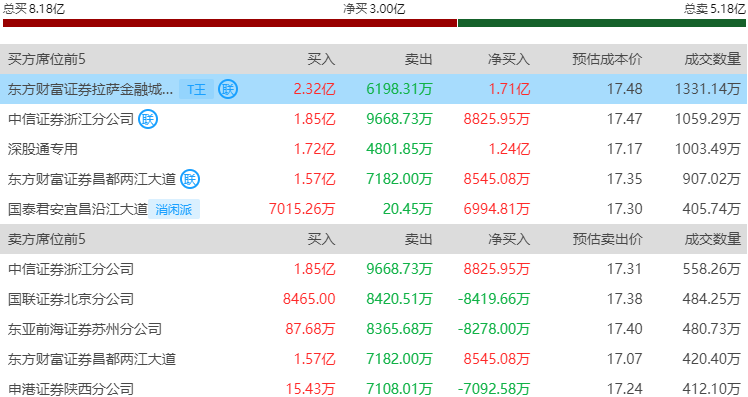Open 深股通专用 seat in the buyer list

(42, 149)
